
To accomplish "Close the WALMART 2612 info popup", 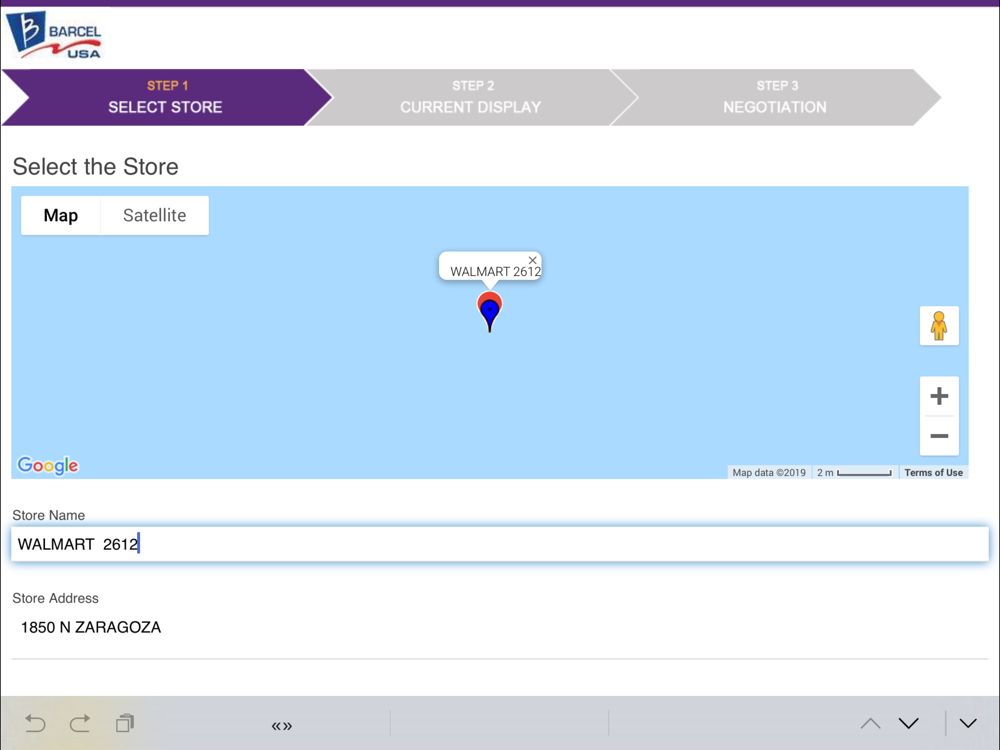I will pos(533,260).
